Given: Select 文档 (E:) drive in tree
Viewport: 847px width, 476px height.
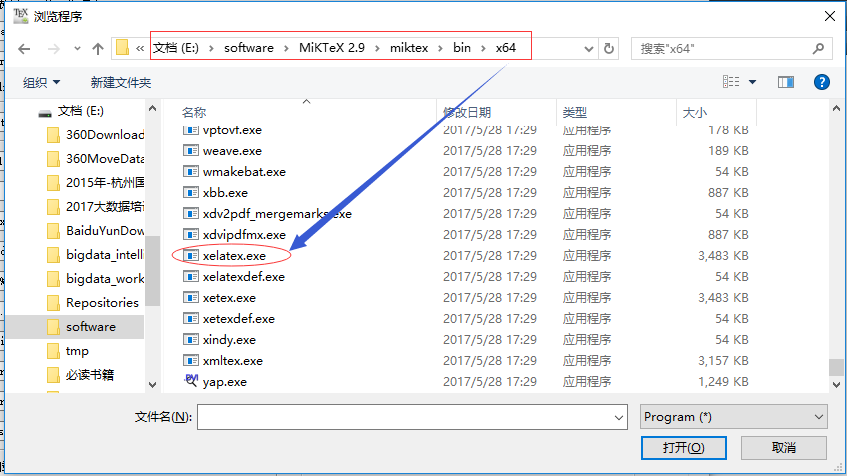Looking at the screenshot, I should coord(80,111).
